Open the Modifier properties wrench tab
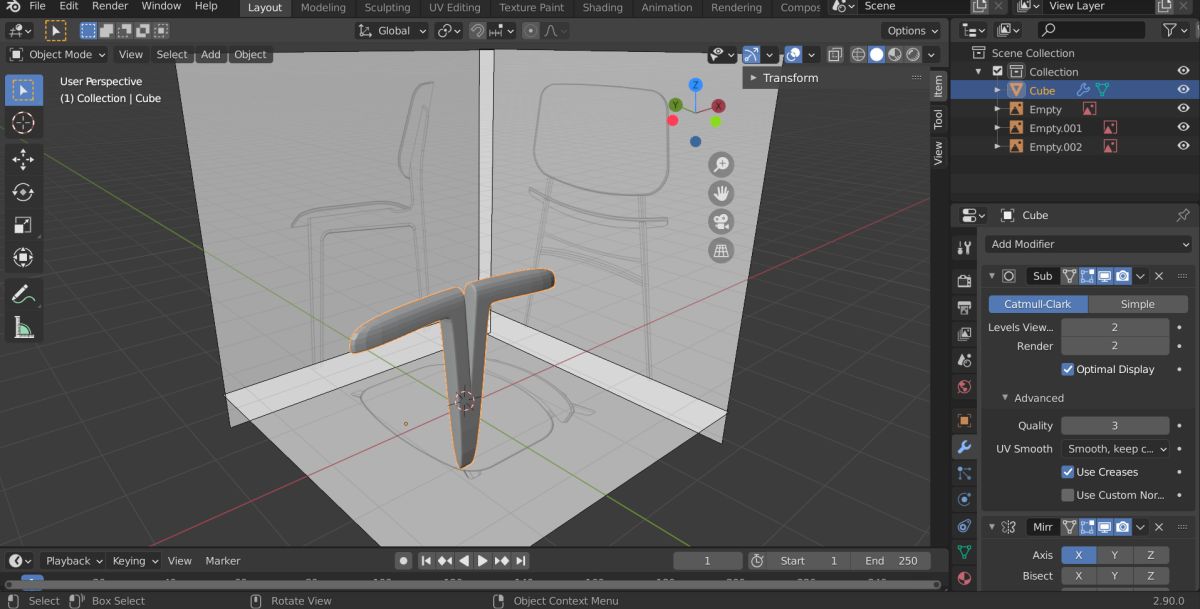 click(x=964, y=447)
